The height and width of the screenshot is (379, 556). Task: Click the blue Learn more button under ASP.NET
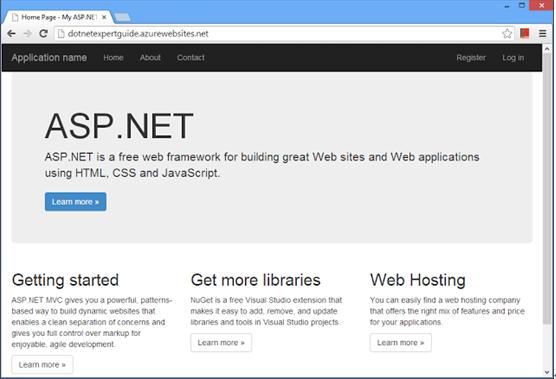(76, 202)
